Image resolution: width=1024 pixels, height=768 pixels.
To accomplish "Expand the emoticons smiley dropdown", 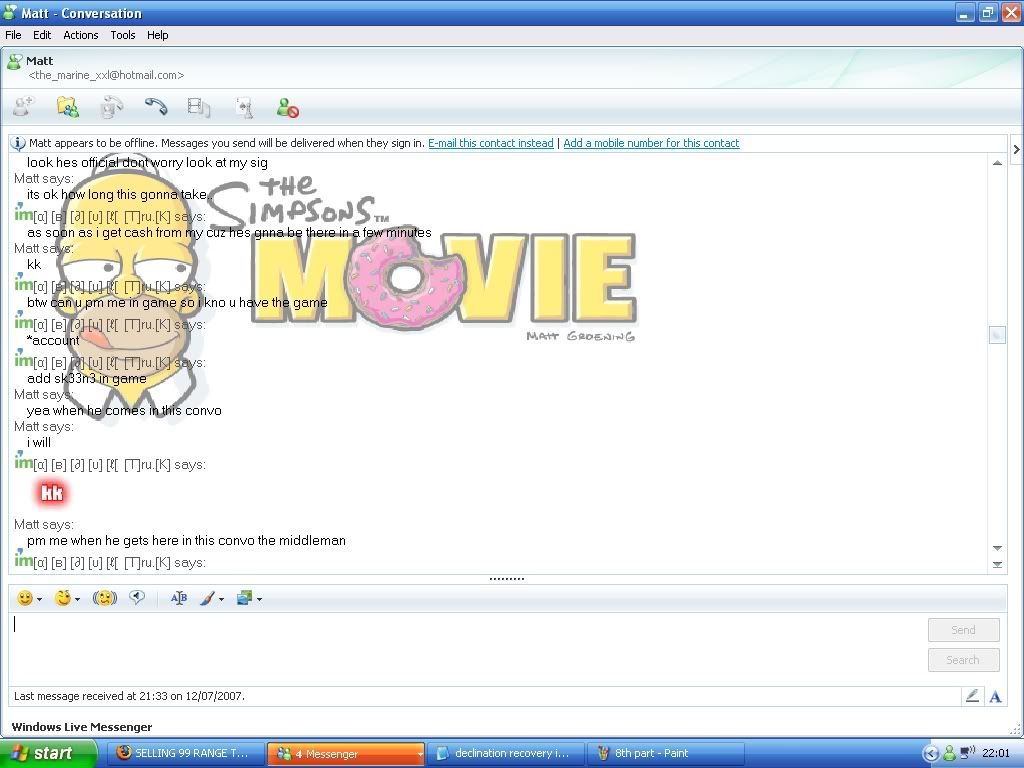I will point(39,599).
